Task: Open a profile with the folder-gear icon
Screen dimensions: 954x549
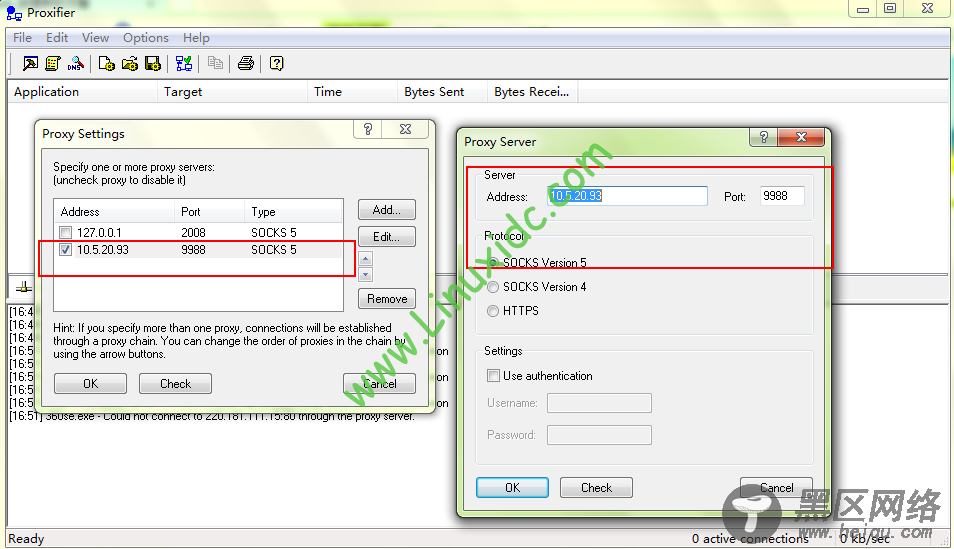Action: [130, 63]
